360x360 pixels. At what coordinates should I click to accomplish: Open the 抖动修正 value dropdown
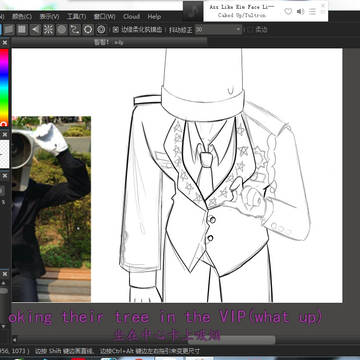click(x=218, y=30)
